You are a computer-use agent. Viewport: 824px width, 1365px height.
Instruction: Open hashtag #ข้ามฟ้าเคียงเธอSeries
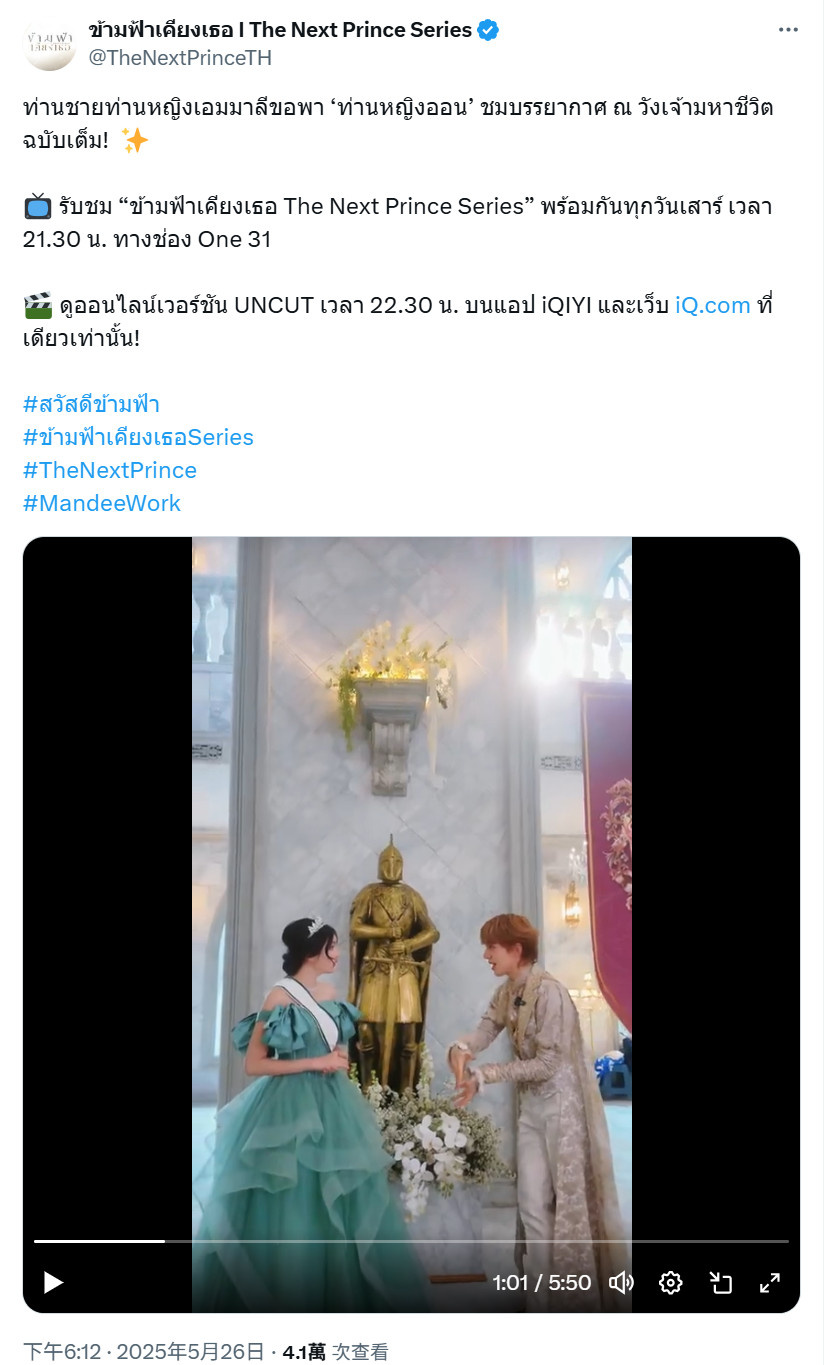point(138,437)
